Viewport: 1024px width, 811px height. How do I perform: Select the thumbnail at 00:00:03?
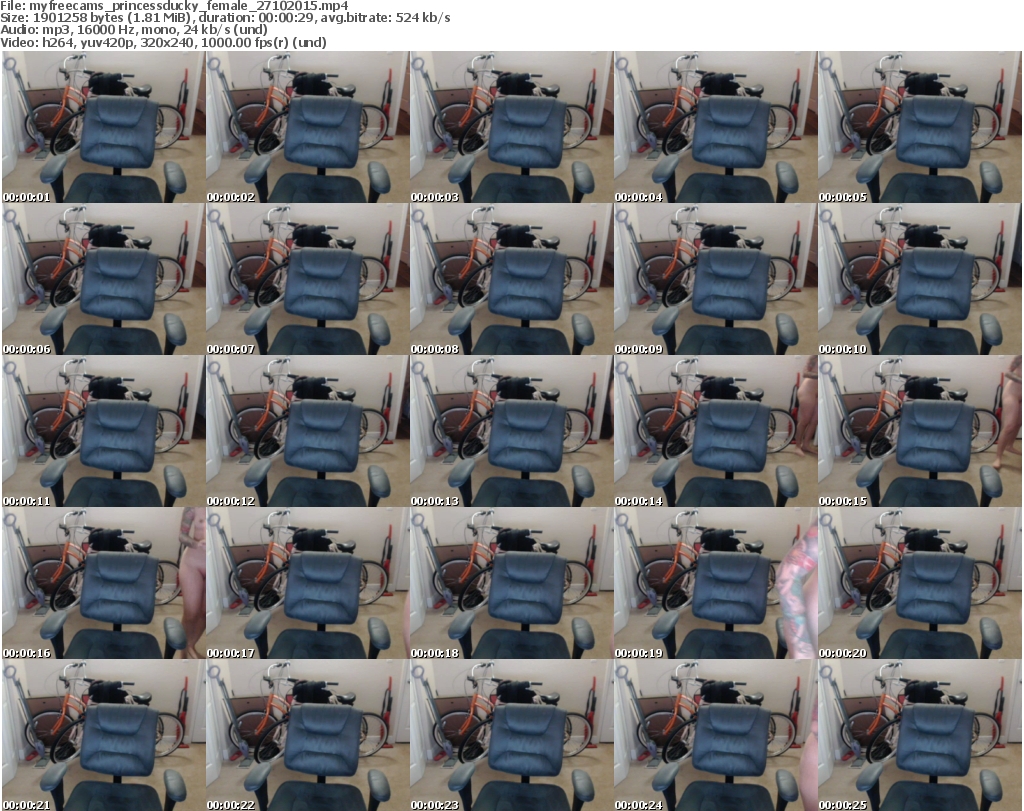(511, 127)
